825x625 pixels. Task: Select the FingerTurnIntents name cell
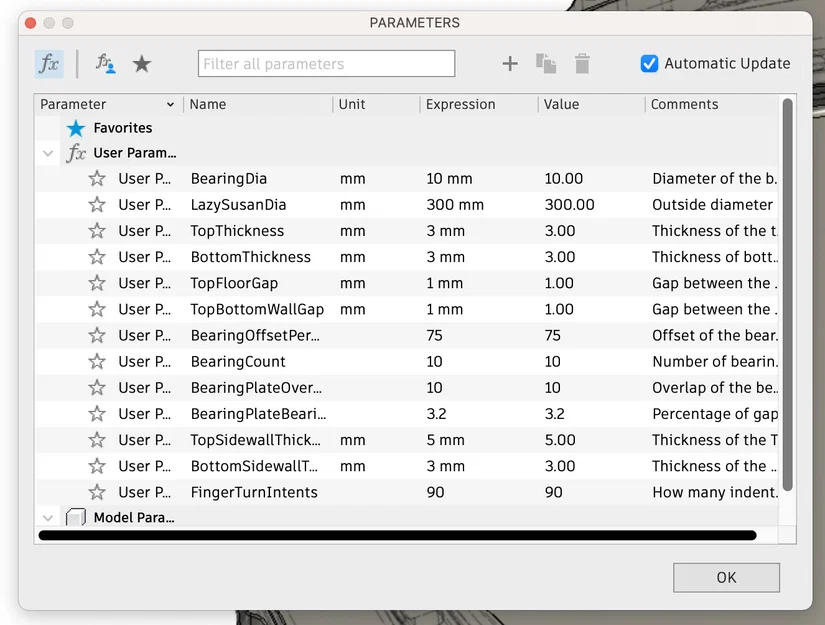click(254, 492)
